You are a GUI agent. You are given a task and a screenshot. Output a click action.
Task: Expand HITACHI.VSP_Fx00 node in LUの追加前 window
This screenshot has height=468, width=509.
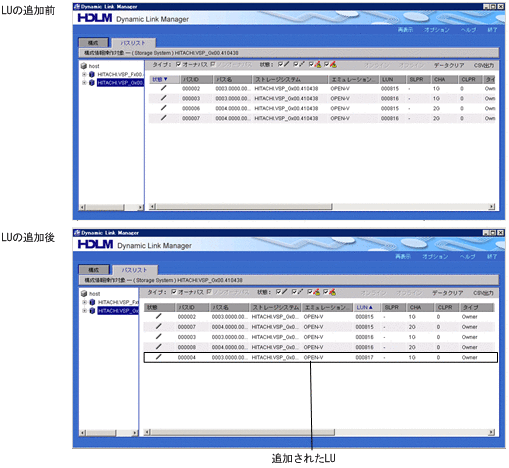tap(84, 74)
